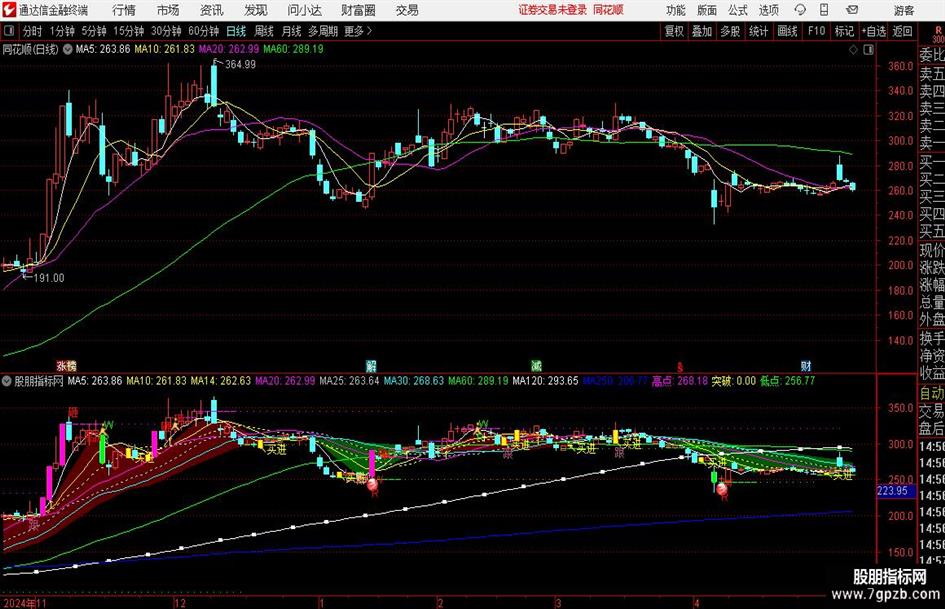Open the 资讯 menu
945x609 pixels.
point(212,10)
